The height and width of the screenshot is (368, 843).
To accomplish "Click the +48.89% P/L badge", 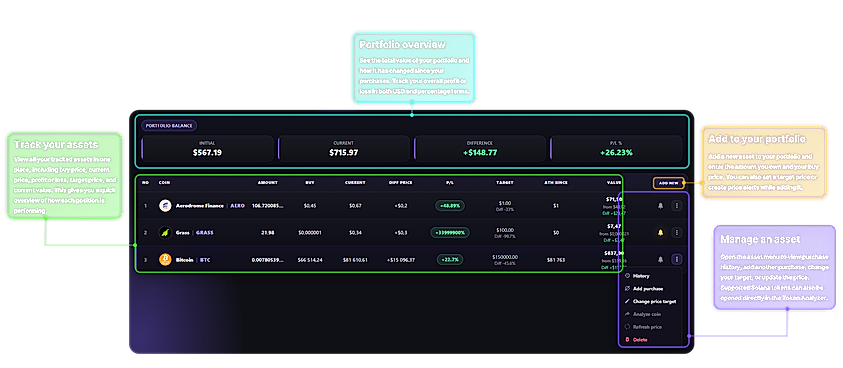I will click(450, 206).
